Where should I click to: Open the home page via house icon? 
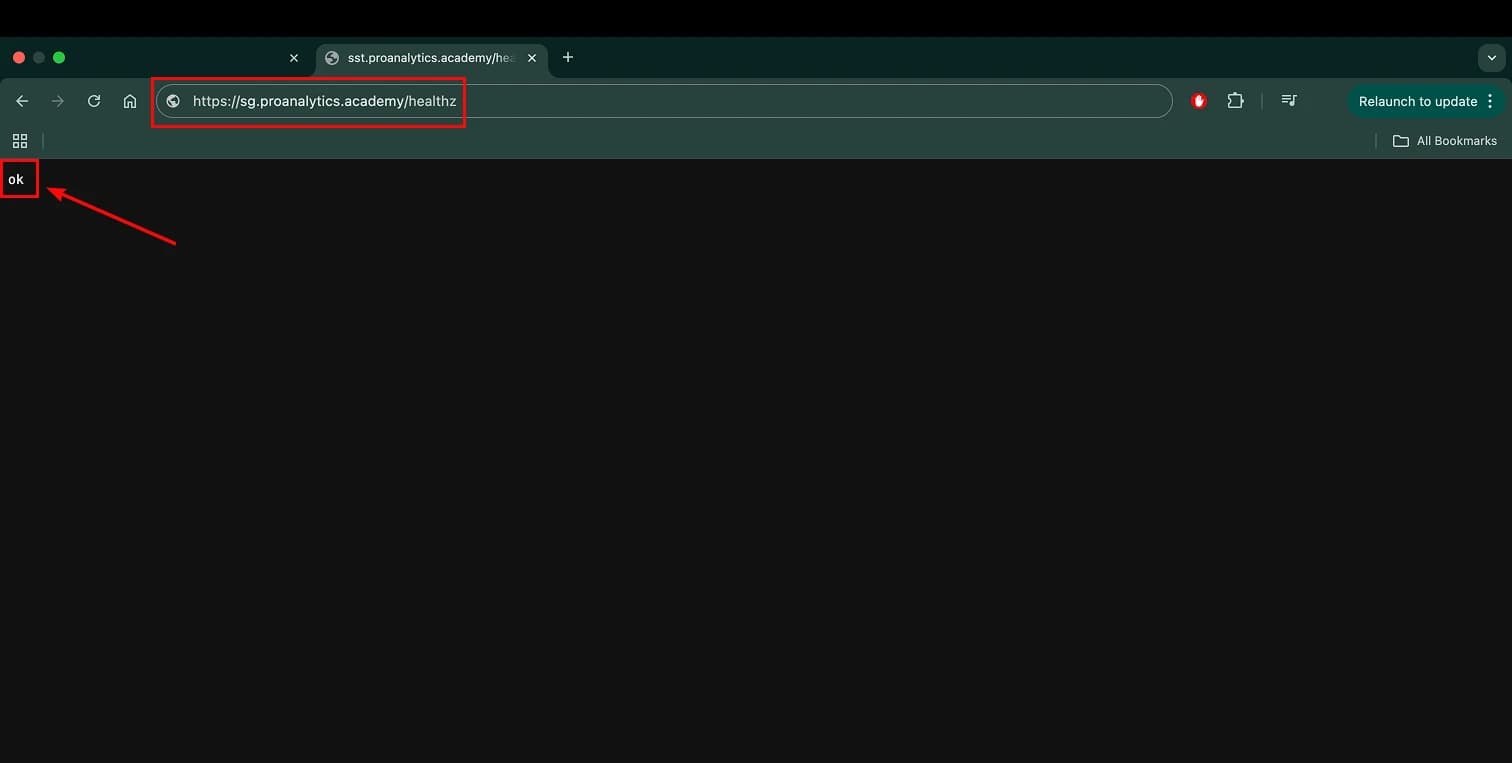130,101
